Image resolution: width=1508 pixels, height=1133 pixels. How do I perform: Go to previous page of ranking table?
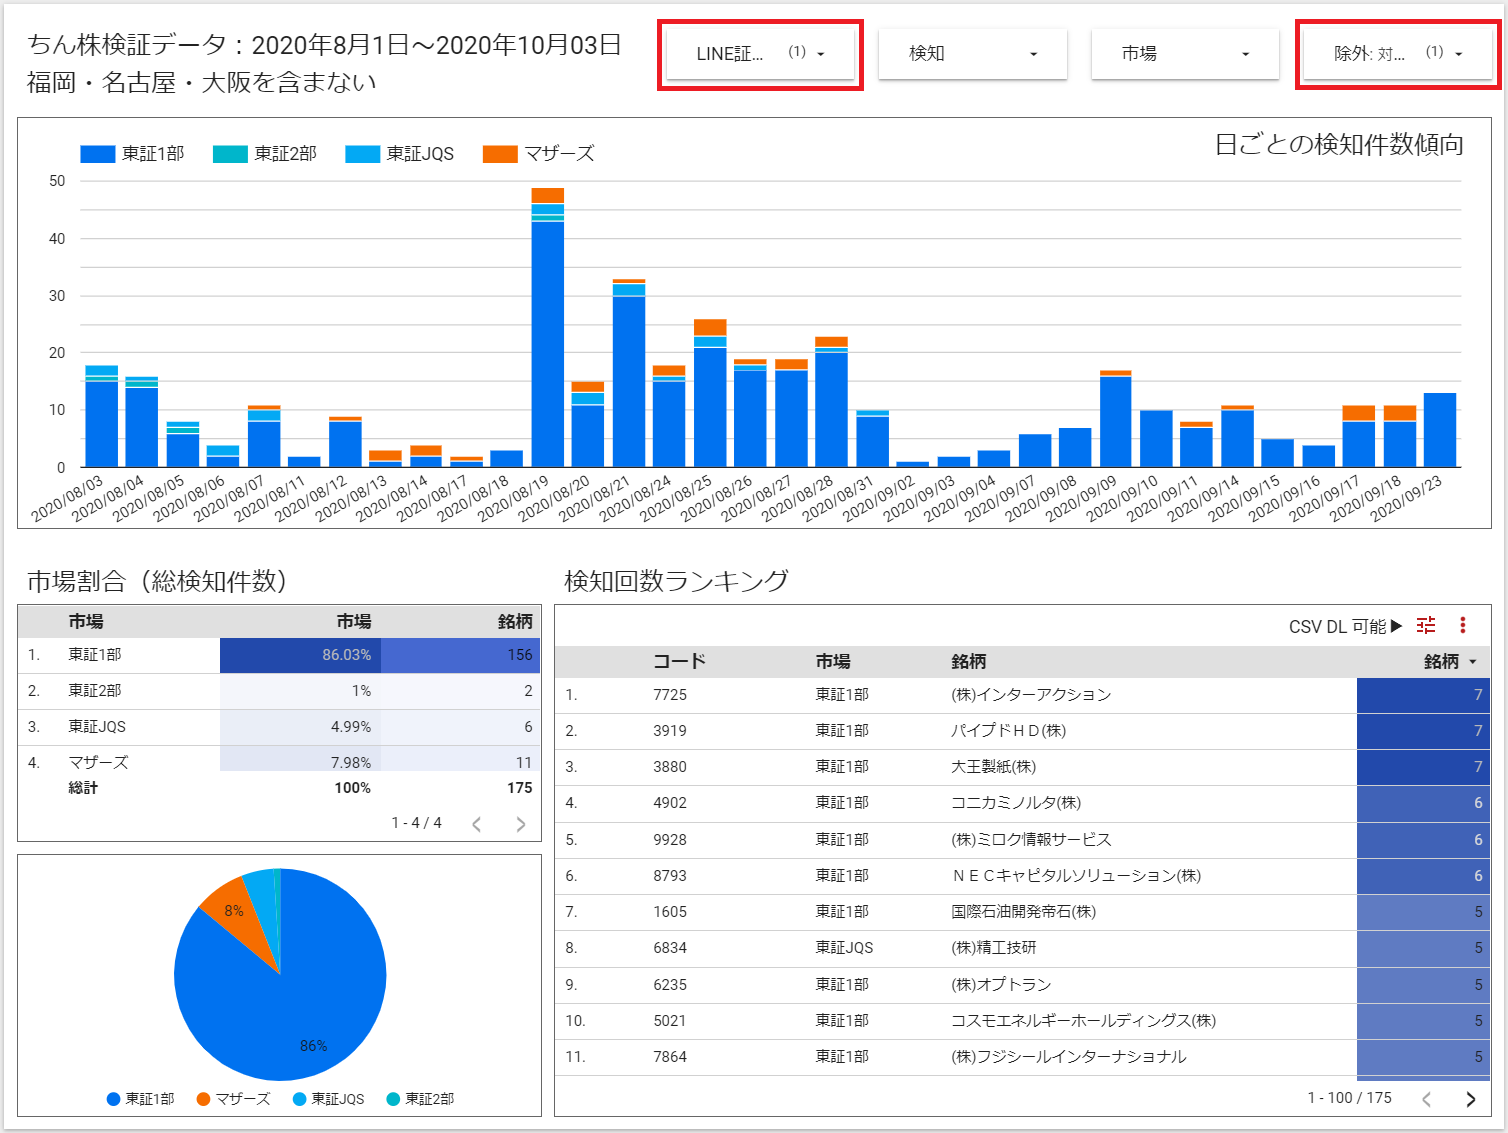[x=1427, y=1099]
